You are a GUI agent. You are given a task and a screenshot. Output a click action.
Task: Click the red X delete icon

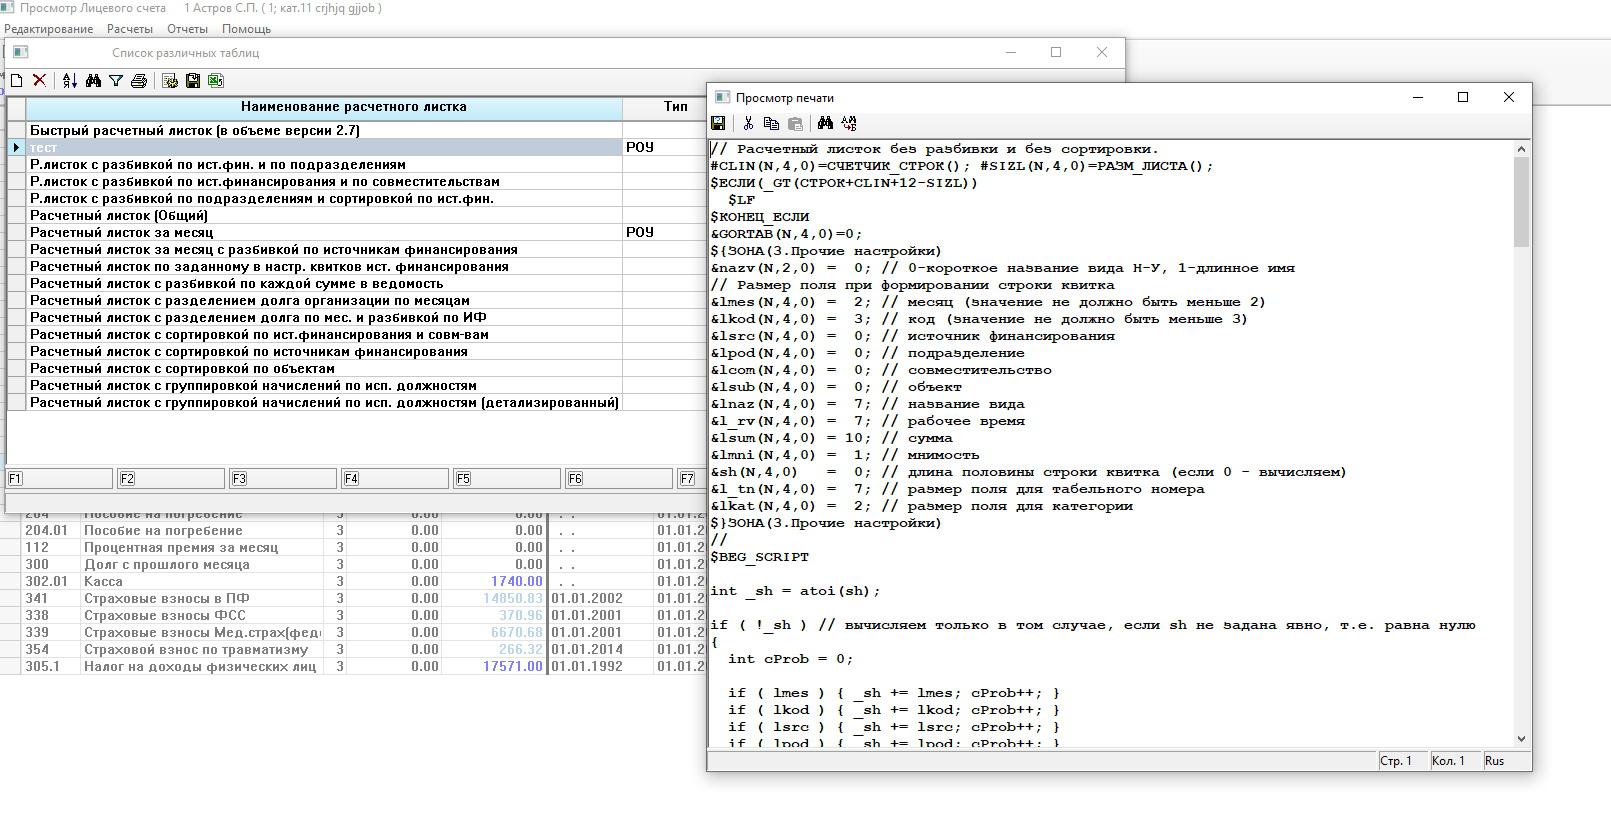40,81
